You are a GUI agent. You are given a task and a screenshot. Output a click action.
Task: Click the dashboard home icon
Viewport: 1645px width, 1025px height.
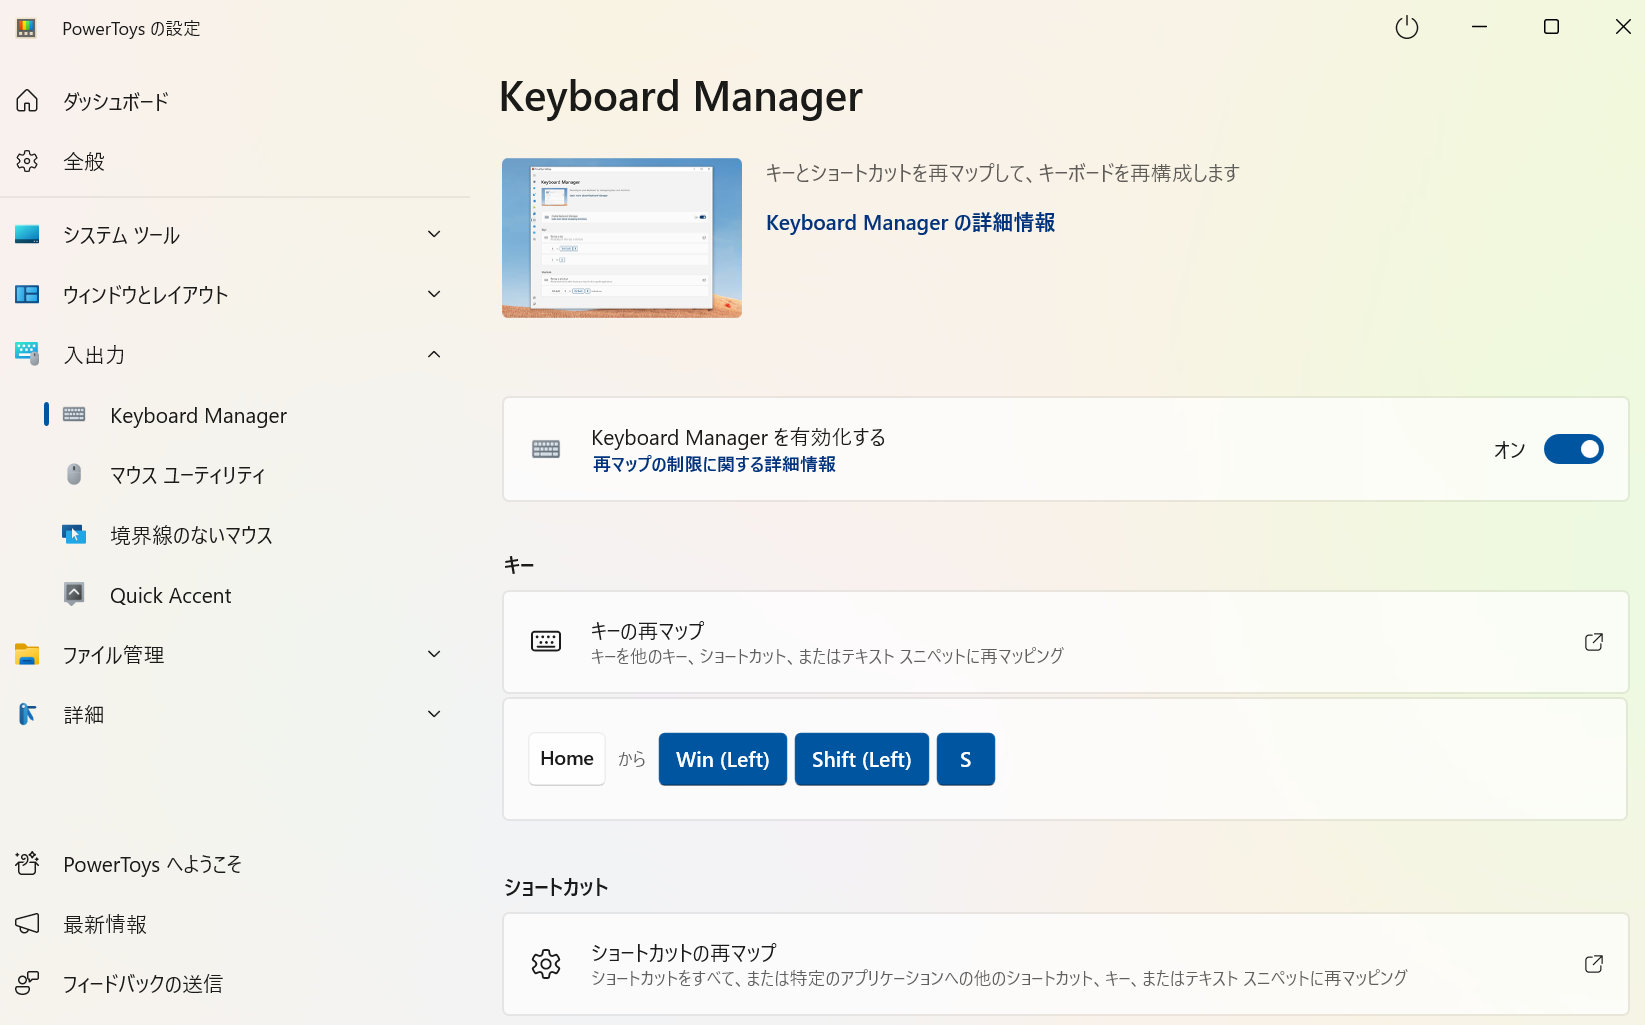click(x=27, y=101)
